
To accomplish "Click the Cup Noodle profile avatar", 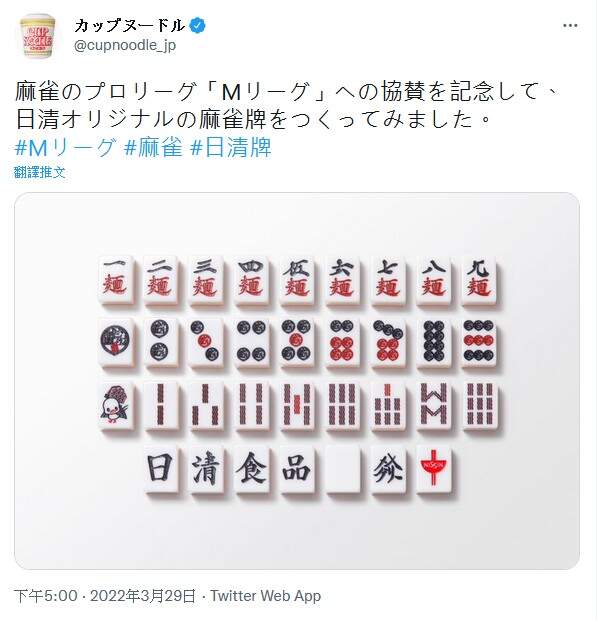I will pos(37,36).
